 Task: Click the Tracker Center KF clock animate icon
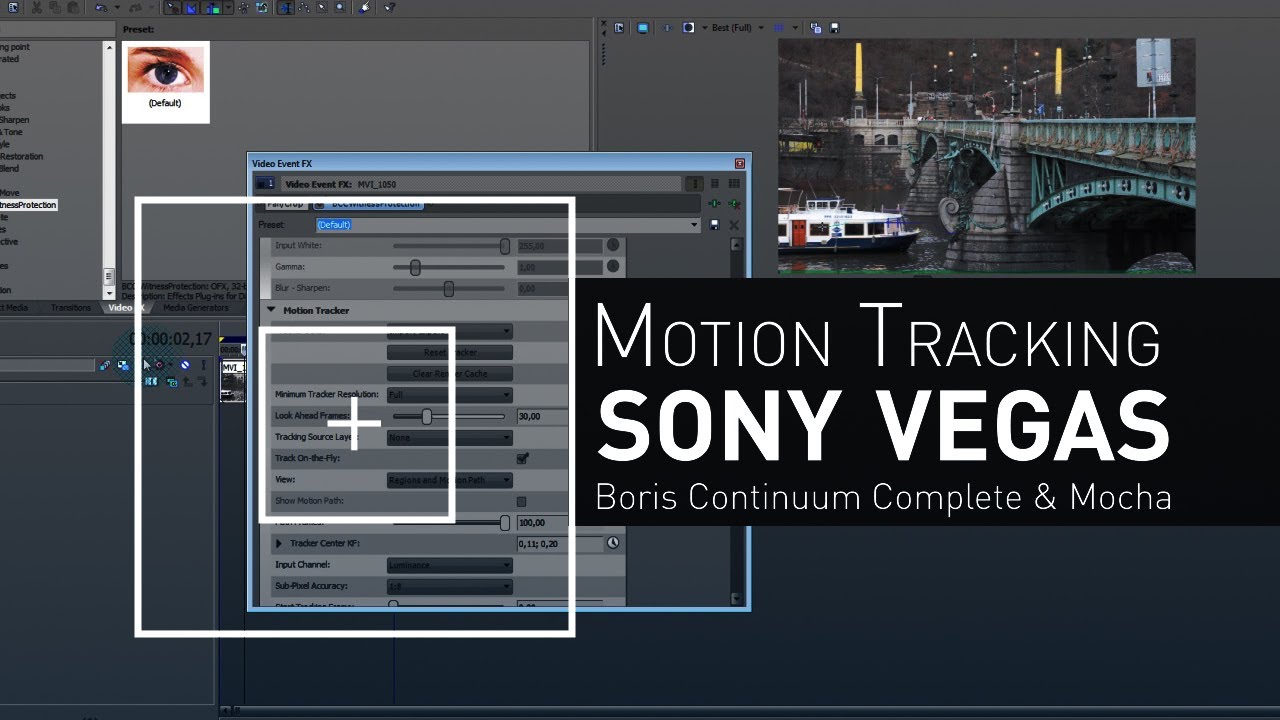[612, 543]
